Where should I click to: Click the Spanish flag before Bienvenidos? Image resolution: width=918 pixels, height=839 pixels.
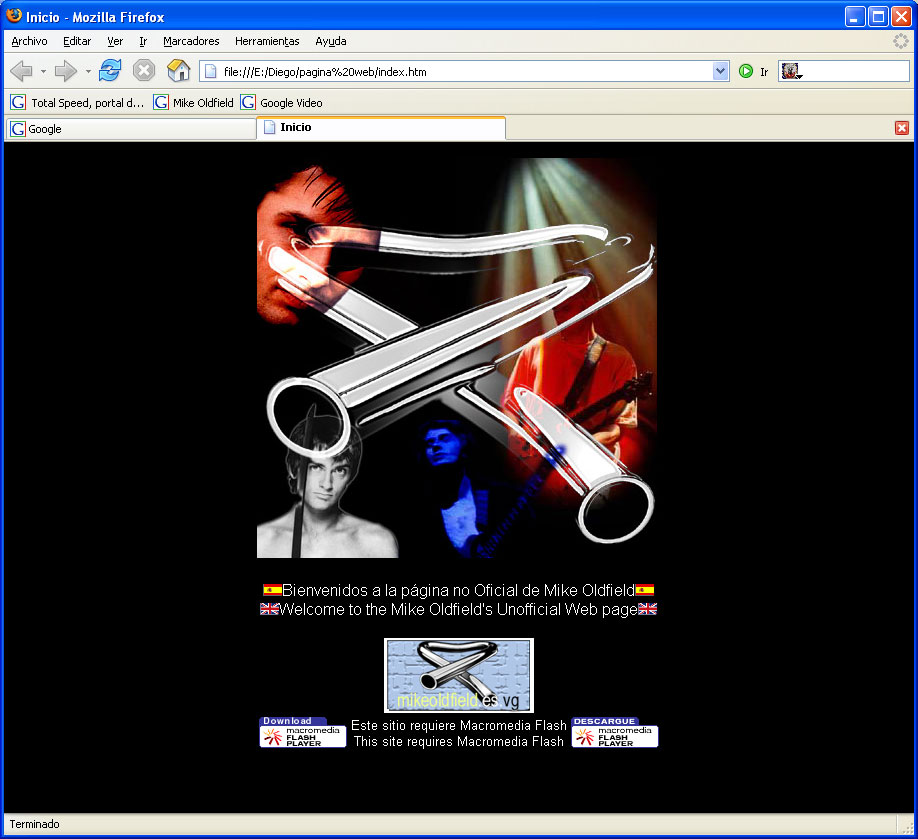click(272, 590)
